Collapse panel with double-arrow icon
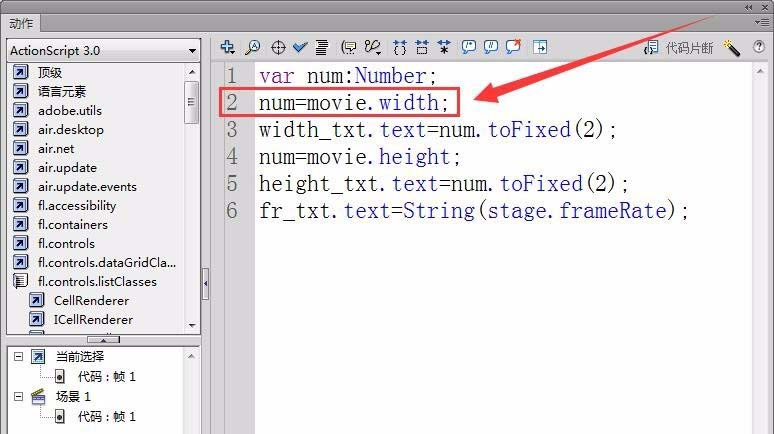 pyautogui.click(x=749, y=7)
